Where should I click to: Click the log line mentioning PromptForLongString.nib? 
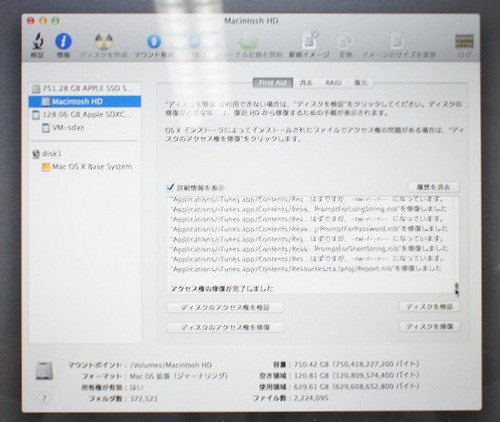click(309, 209)
